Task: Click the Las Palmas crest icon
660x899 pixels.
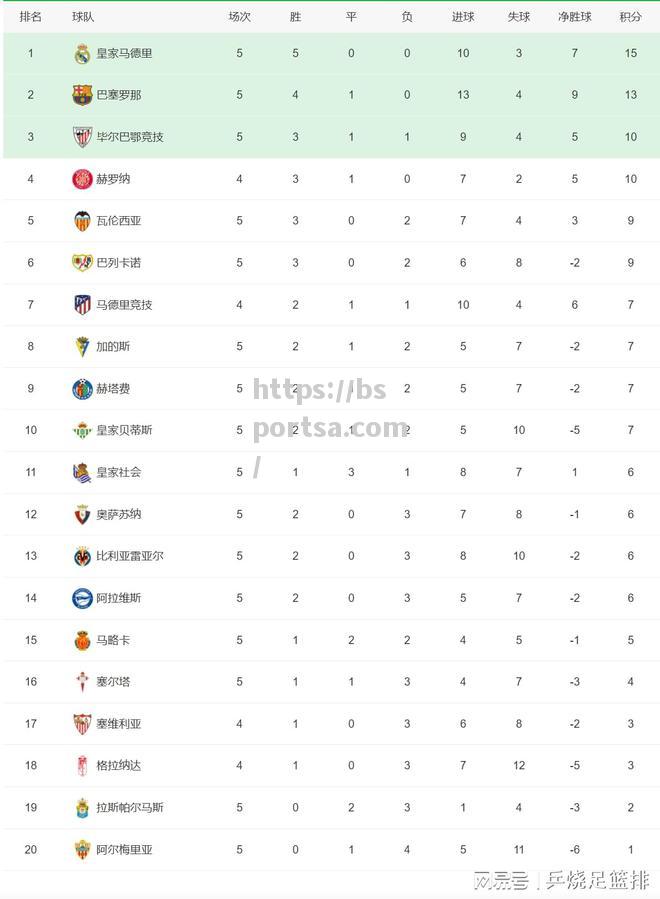Action: pyautogui.click(x=82, y=807)
